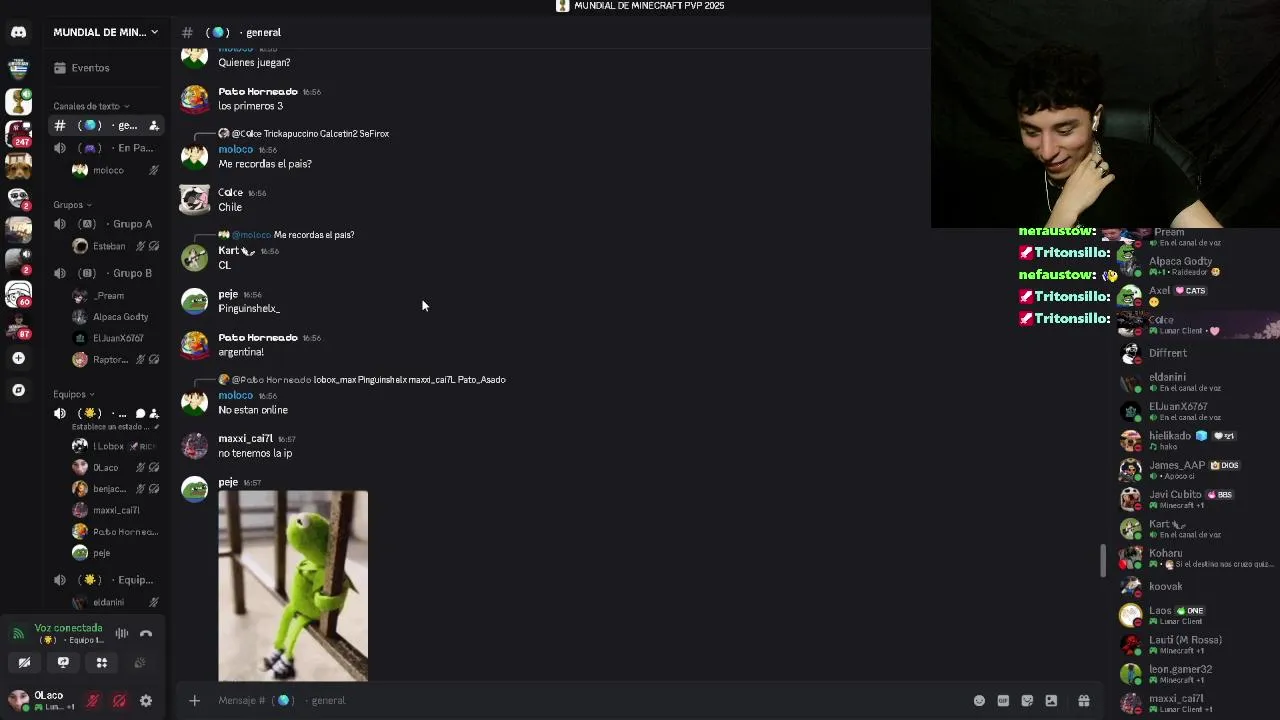1280x720 pixels.
Task: Click the message input field
Action: coord(590,700)
